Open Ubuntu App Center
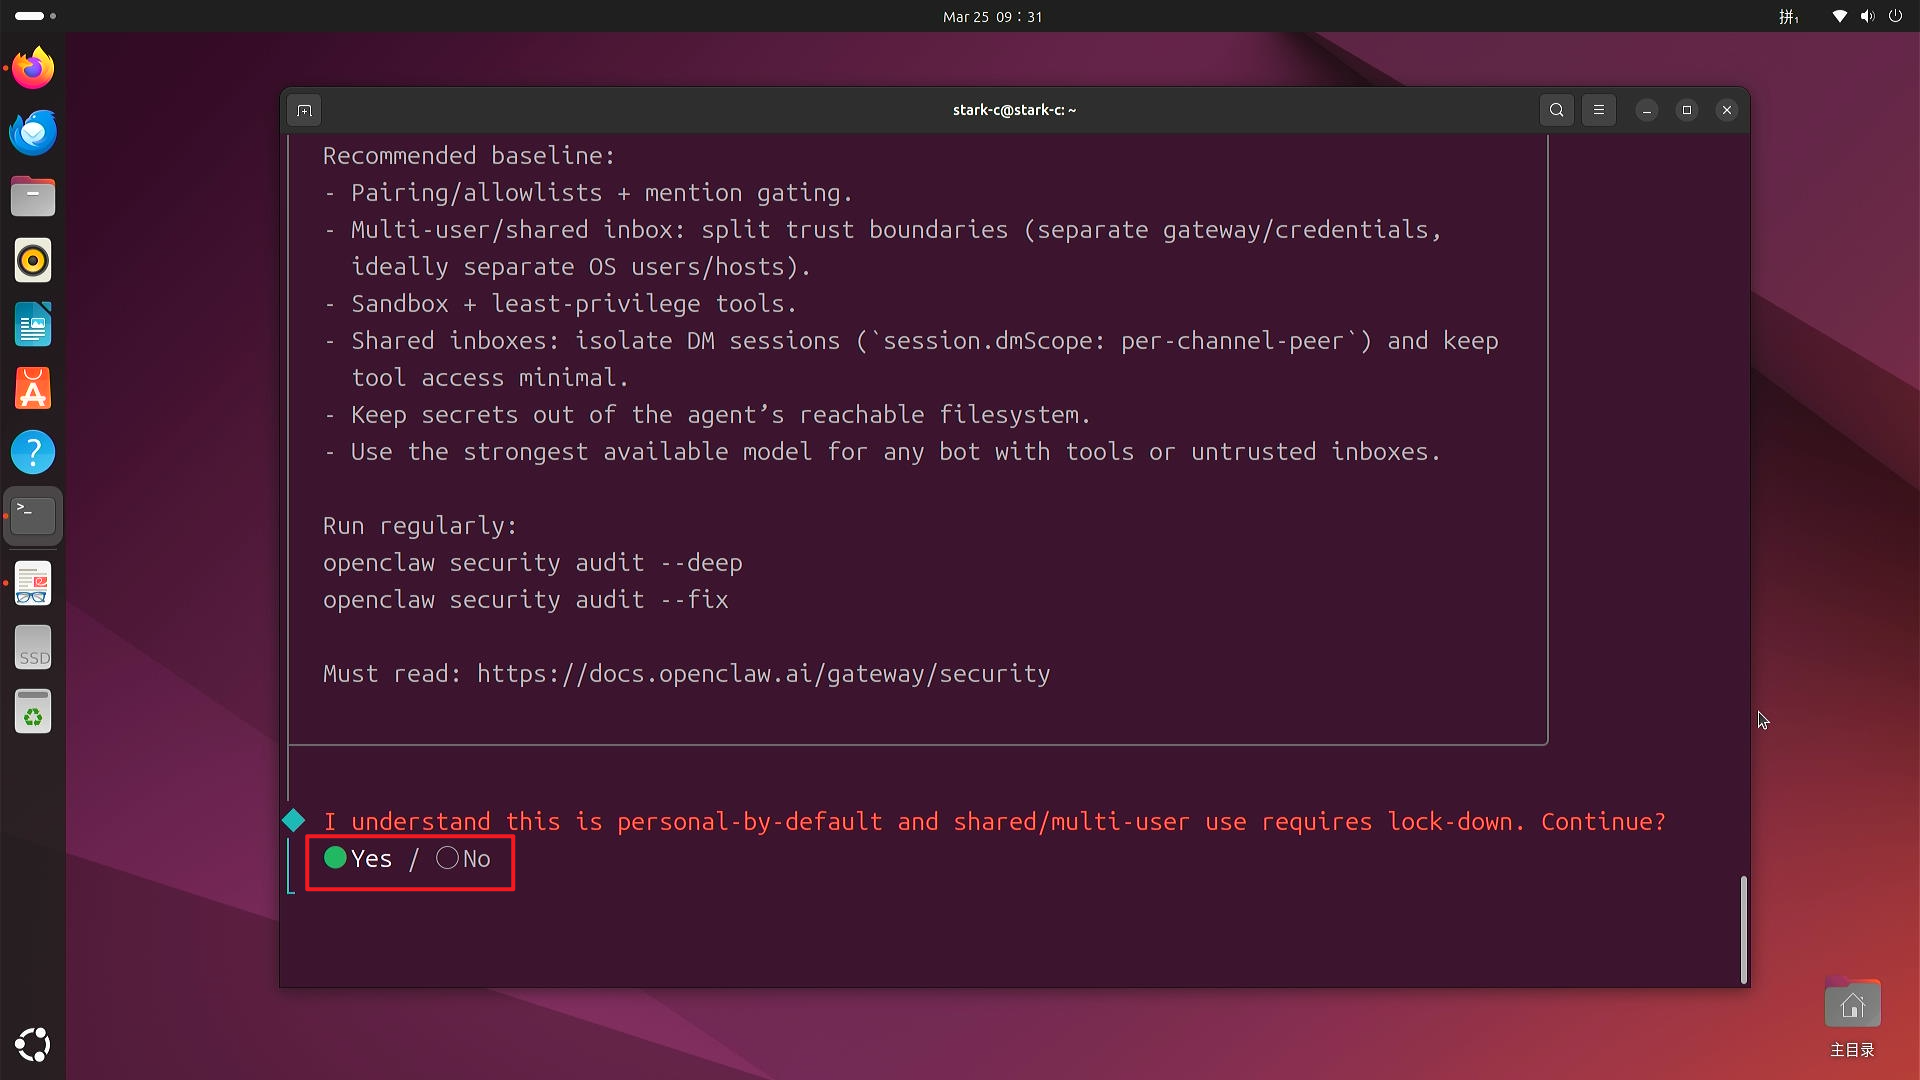Viewport: 1920px width, 1080px height. (33, 388)
